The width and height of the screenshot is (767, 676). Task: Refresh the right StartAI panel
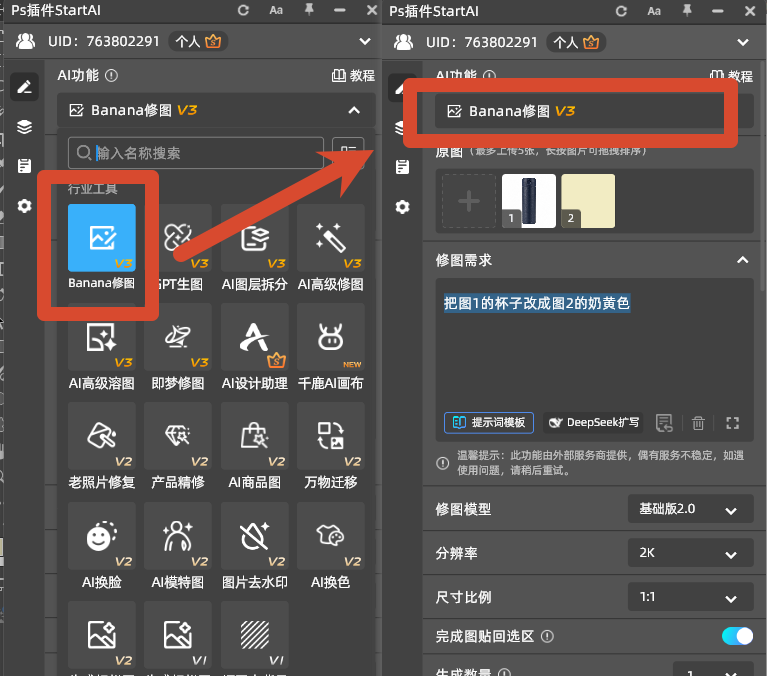click(621, 11)
